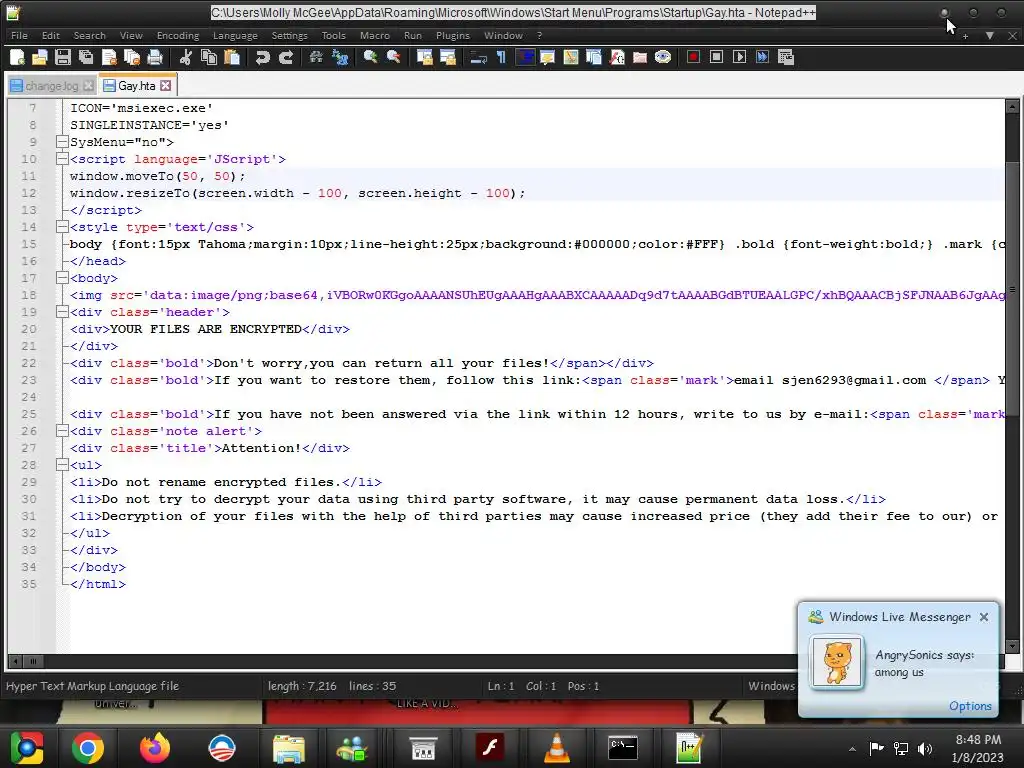The image size is (1024, 768).
Task: Open the menu bar down-triangle dropdown
Action: click(x=990, y=36)
